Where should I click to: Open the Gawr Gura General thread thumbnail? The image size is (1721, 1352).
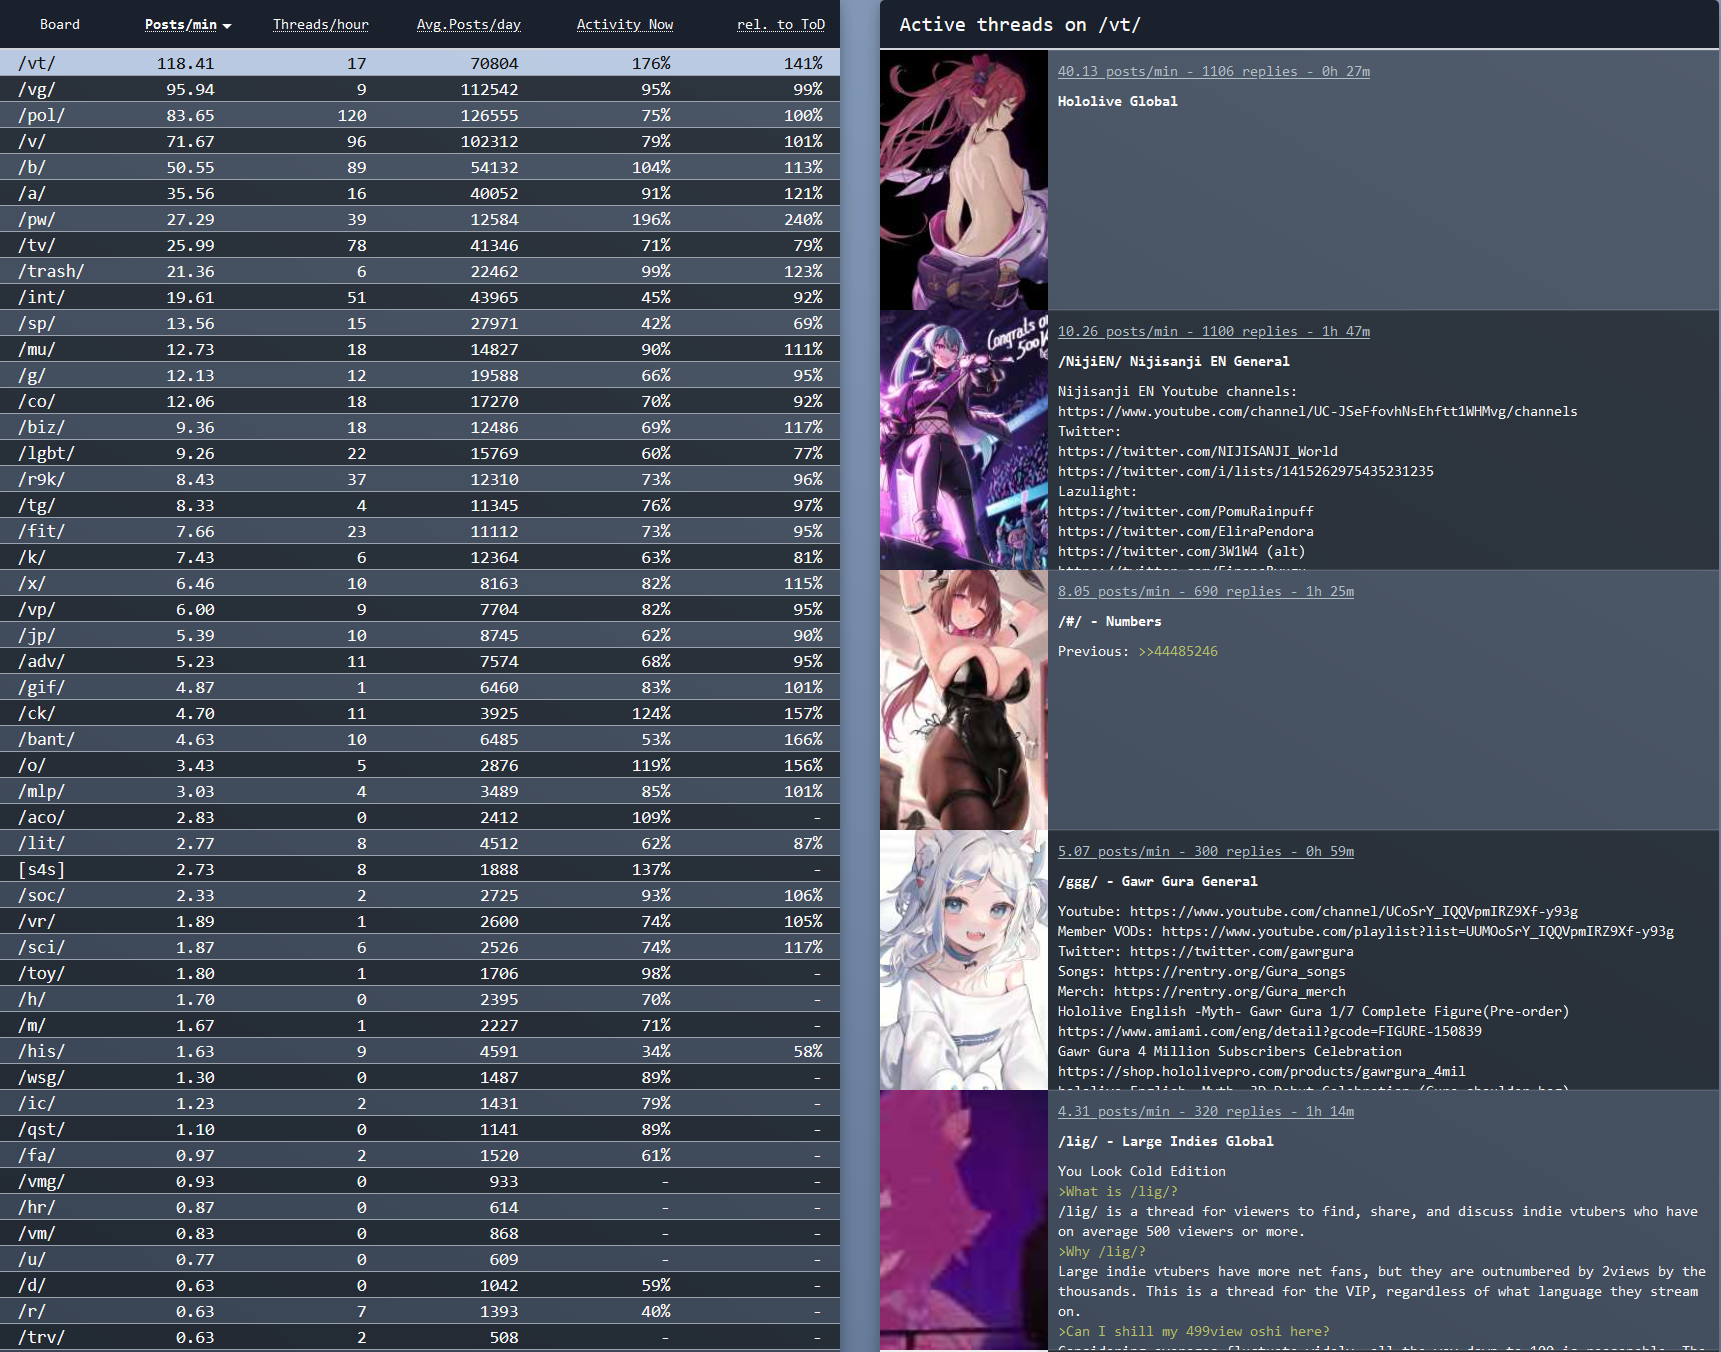pos(964,960)
